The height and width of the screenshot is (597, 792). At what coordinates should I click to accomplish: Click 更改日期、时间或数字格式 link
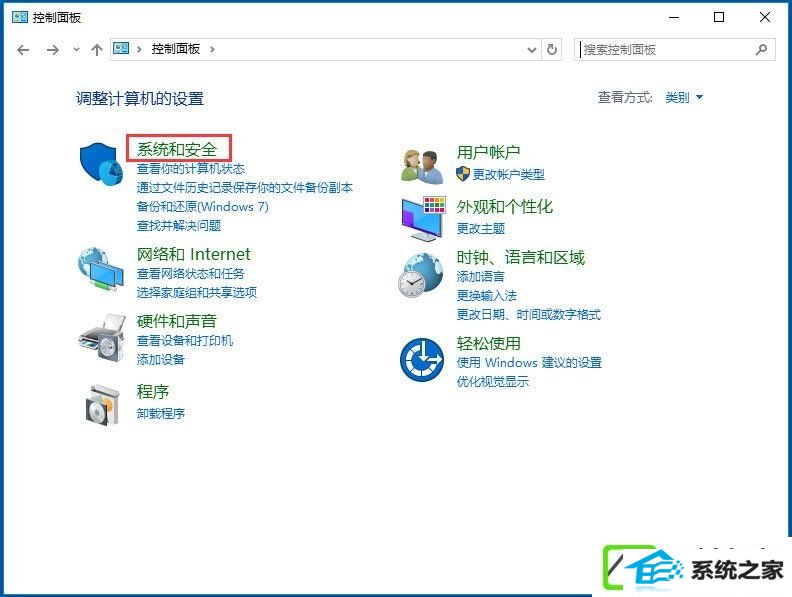529,315
